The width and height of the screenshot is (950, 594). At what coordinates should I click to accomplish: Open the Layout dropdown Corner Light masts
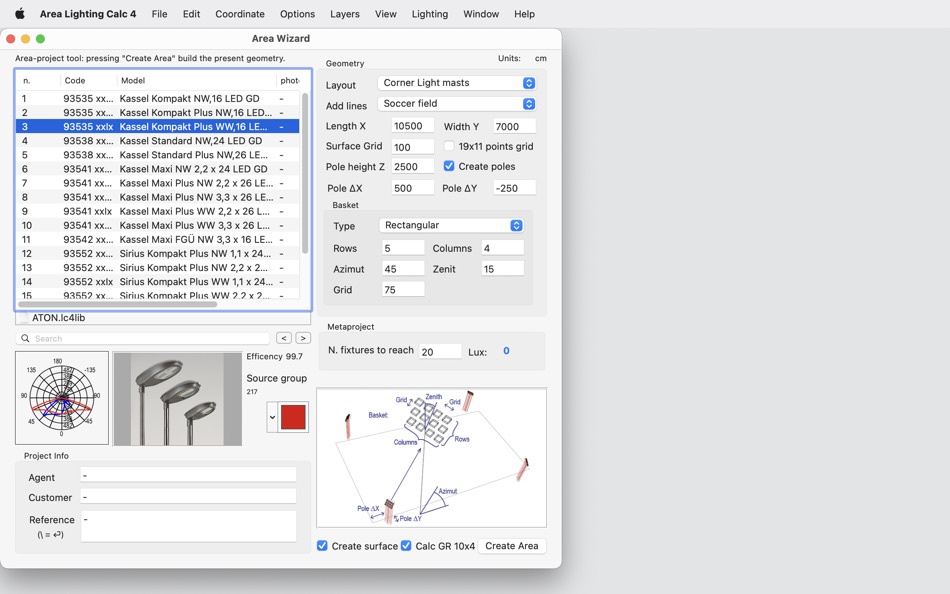[x=456, y=83]
